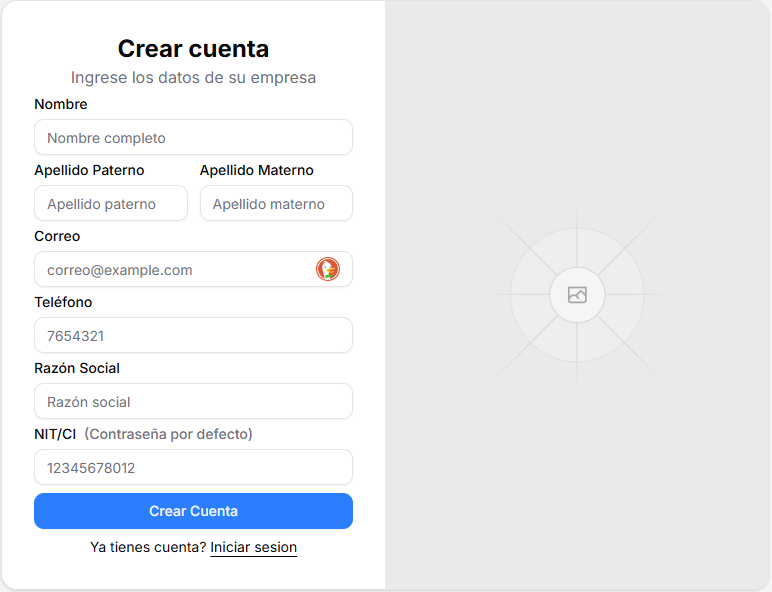Click the Apellido Materno label

[x=256, y=170]
